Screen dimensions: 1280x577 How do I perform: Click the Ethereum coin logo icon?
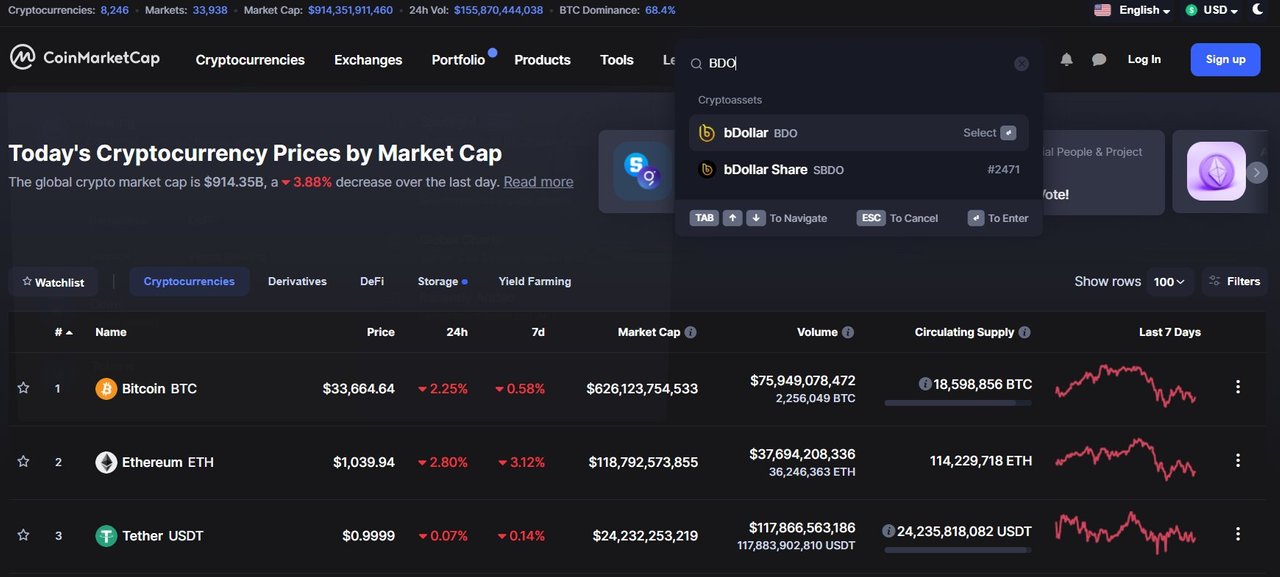(106, 462)
